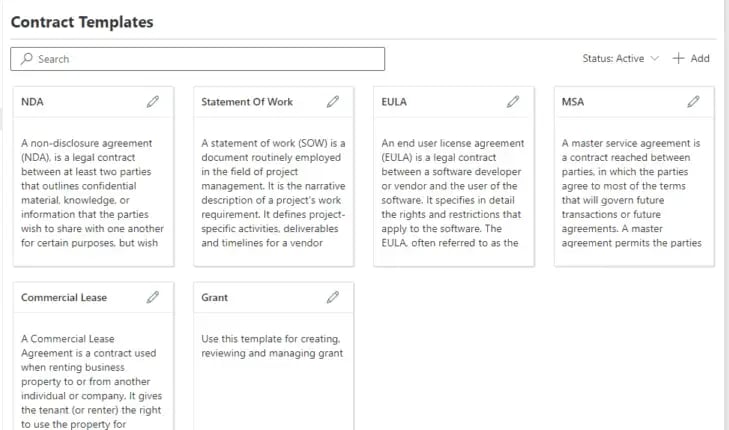Open the Statement Of Work card title
This screenshot has height=430, width=729.
[x=247, y=102]
